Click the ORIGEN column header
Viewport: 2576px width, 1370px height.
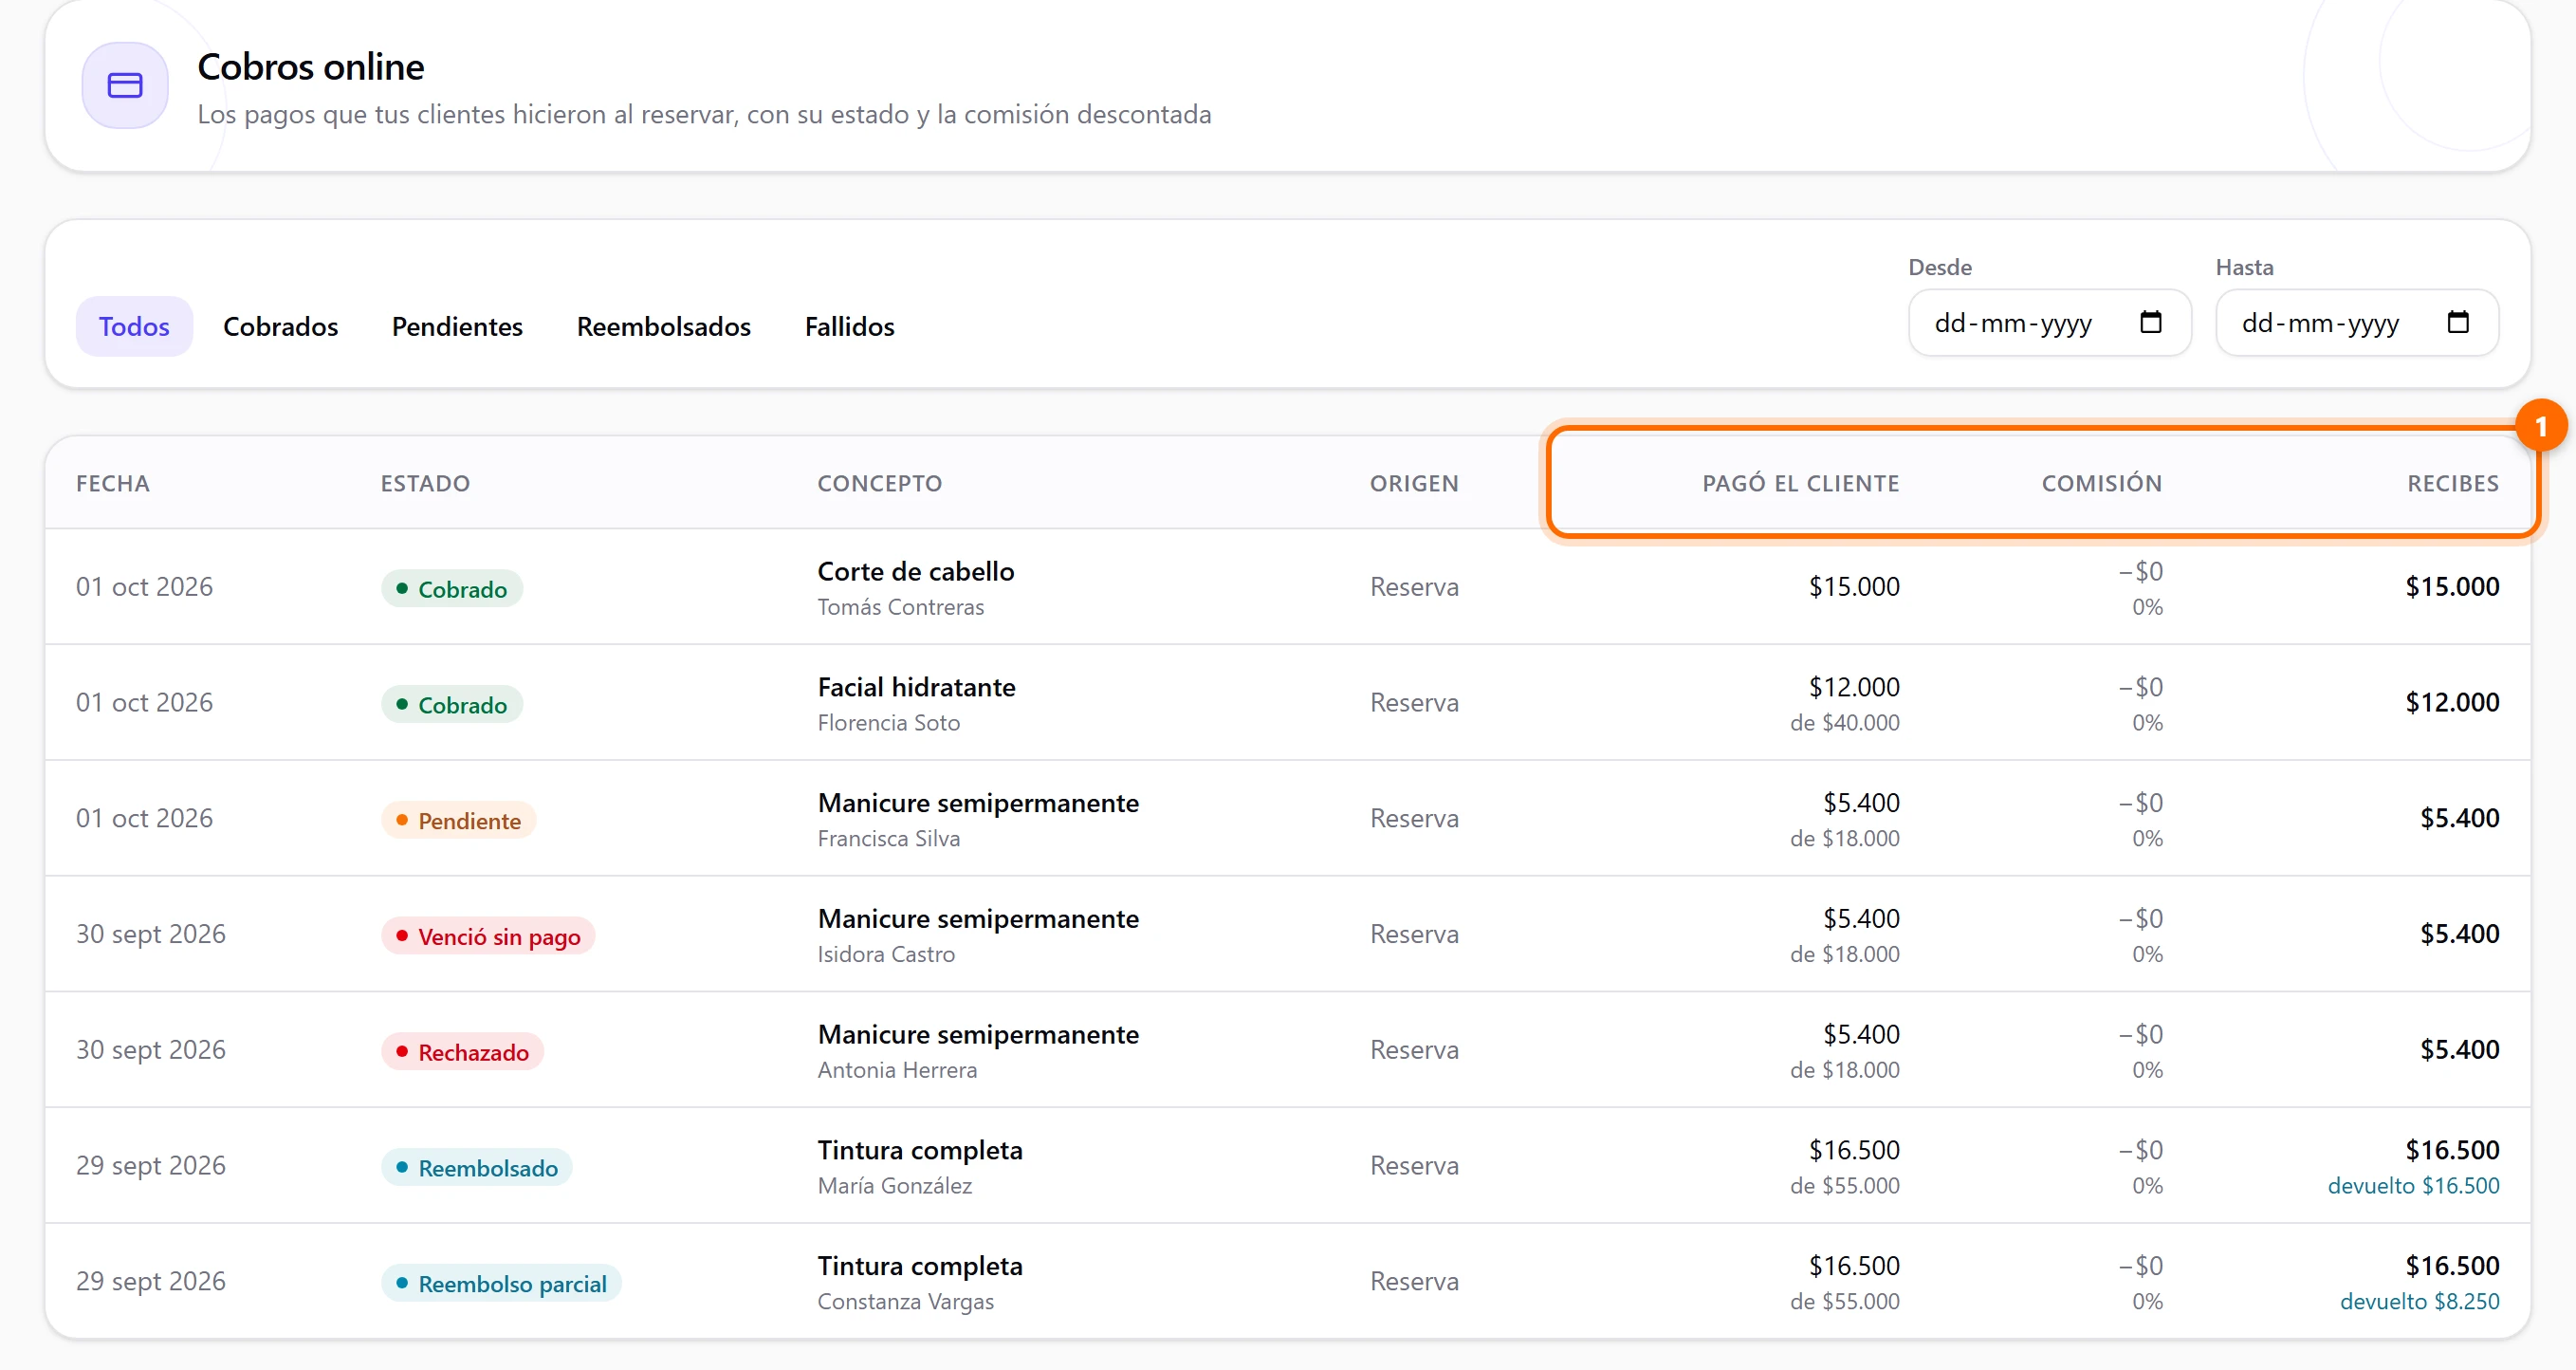(1414, 483)
